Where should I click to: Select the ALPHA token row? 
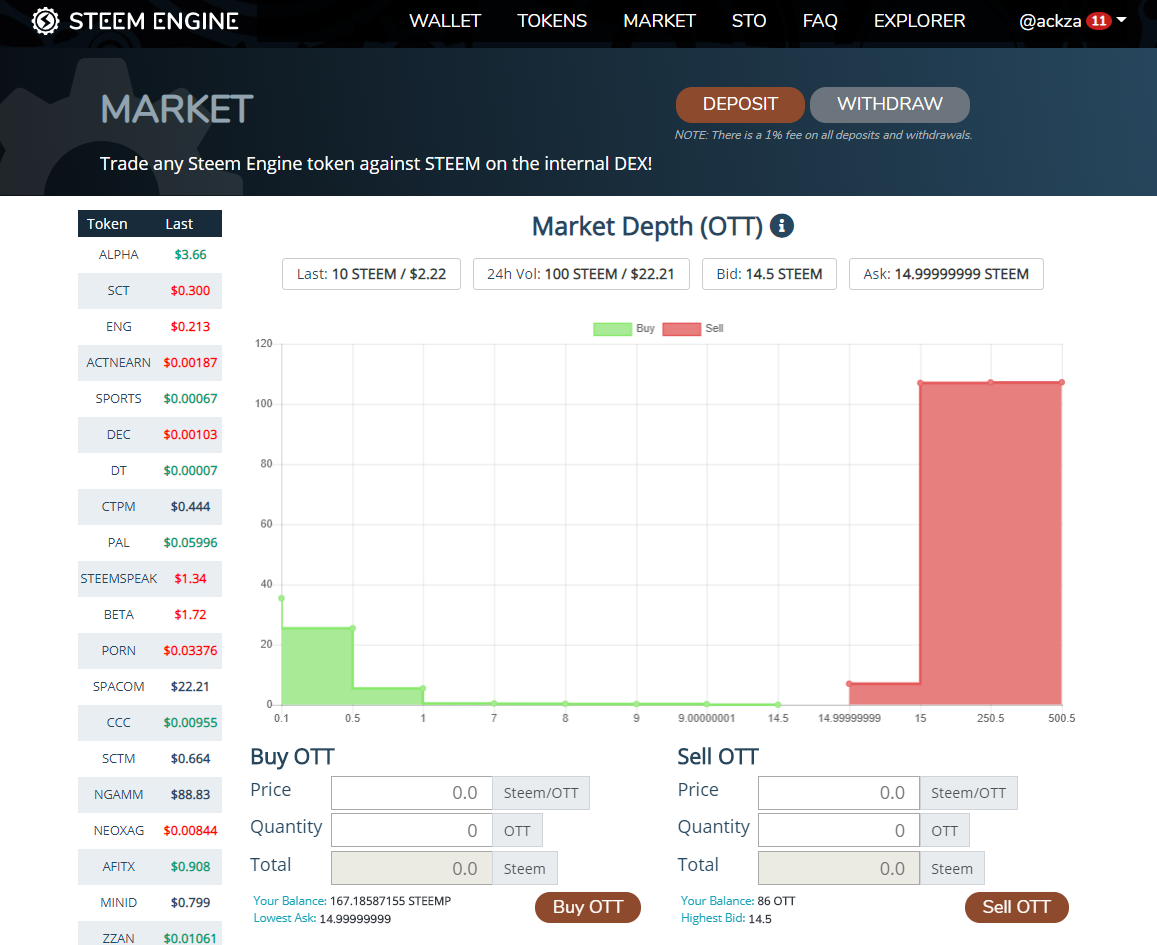point(149,255)
